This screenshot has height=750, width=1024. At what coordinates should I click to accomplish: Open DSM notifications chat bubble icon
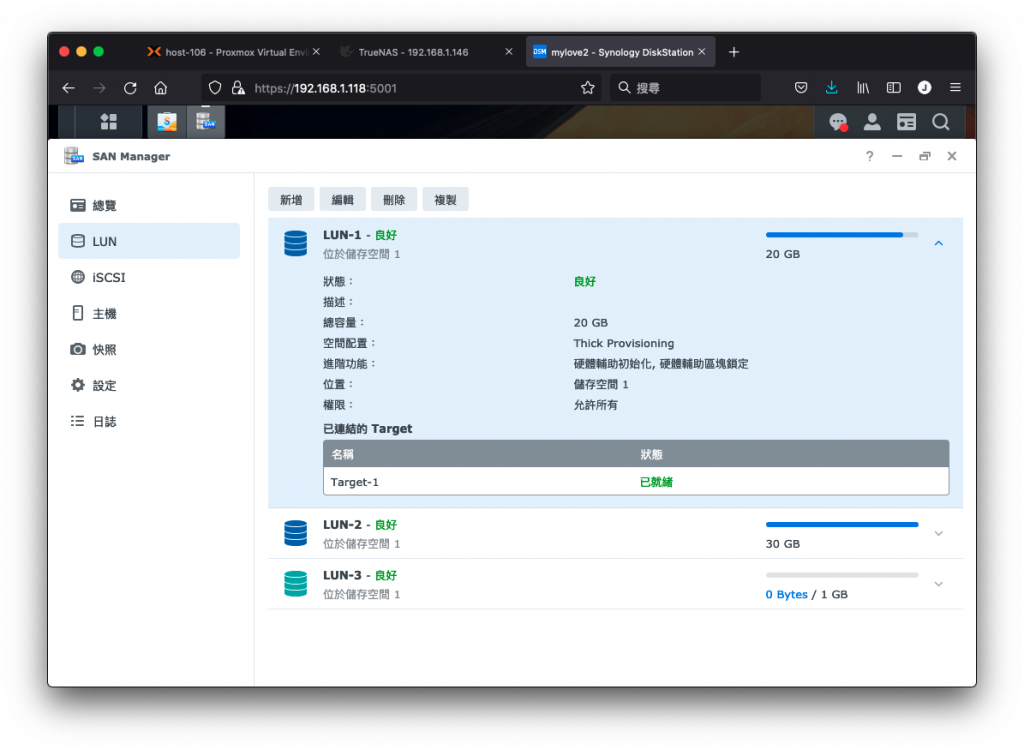coord(838,122)
